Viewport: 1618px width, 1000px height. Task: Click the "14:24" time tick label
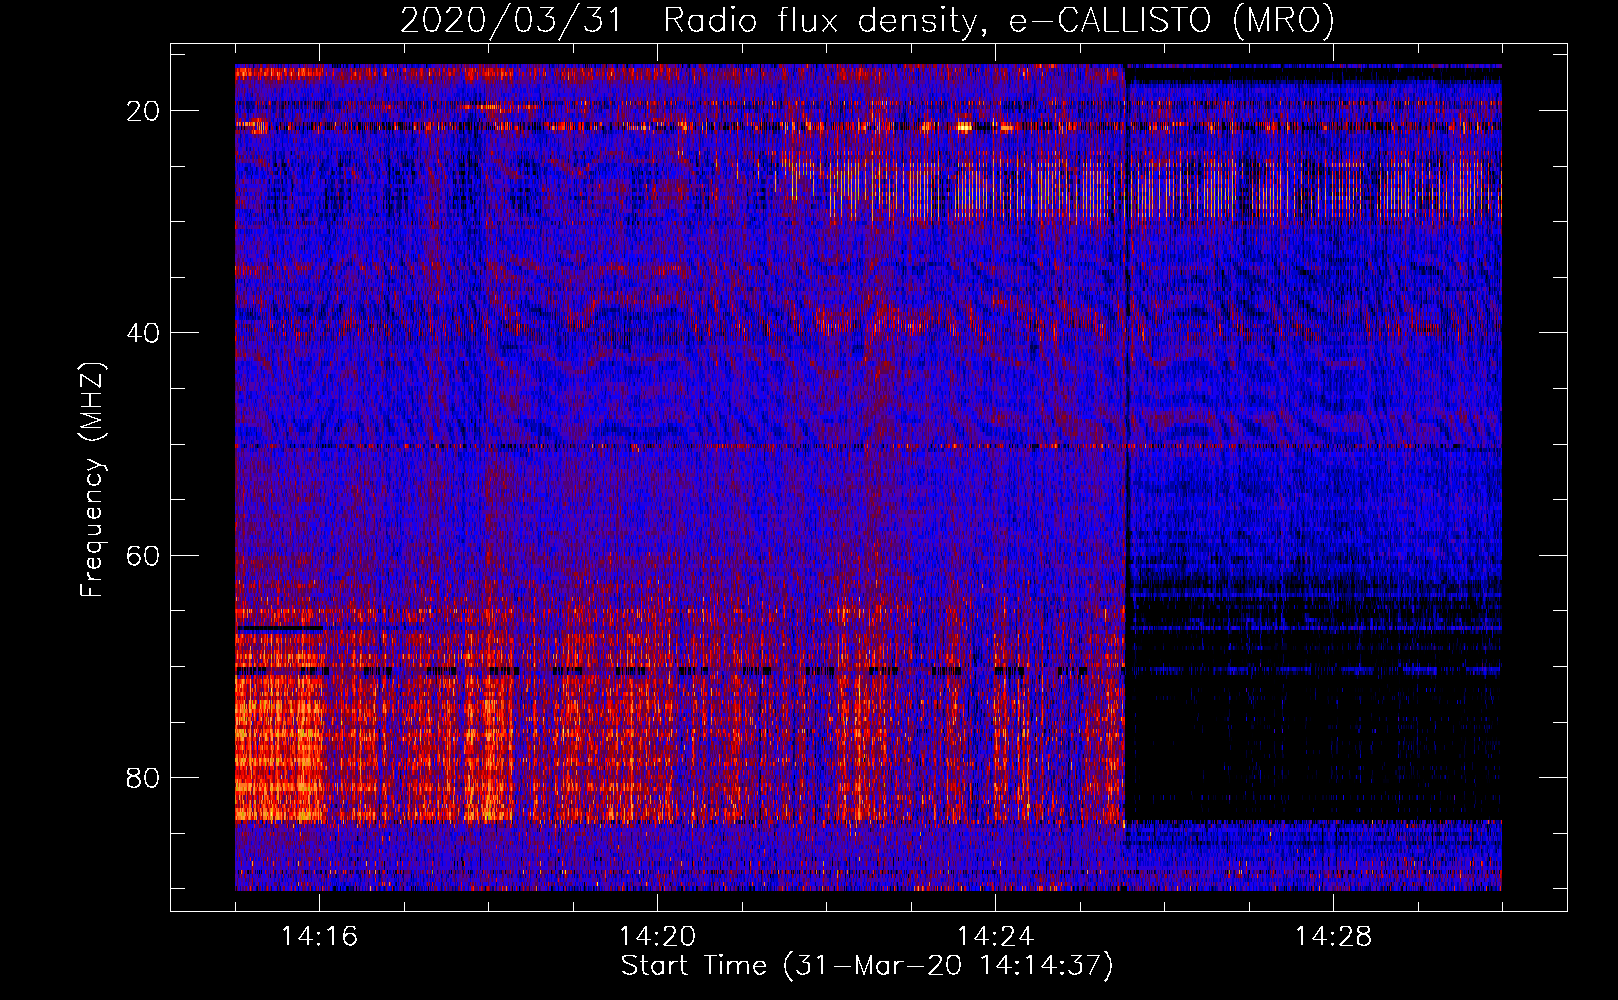pos(995,937)
